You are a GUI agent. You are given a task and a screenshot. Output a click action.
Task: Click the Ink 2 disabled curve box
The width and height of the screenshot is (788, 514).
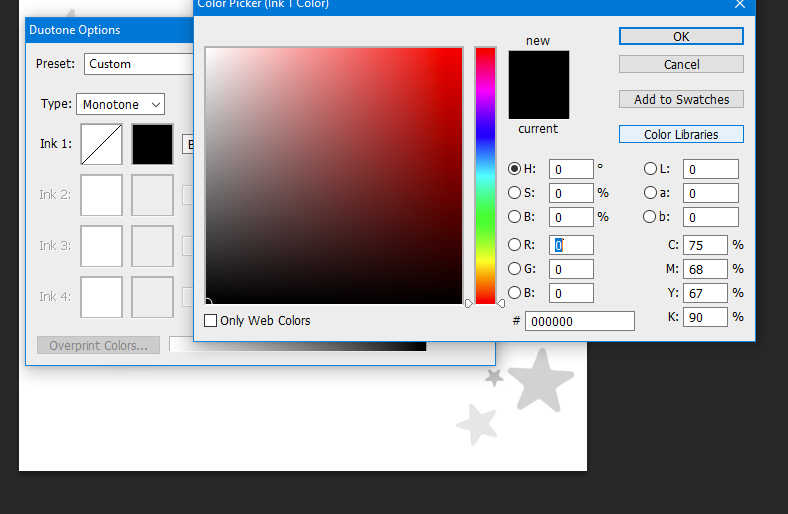(102, 195)
